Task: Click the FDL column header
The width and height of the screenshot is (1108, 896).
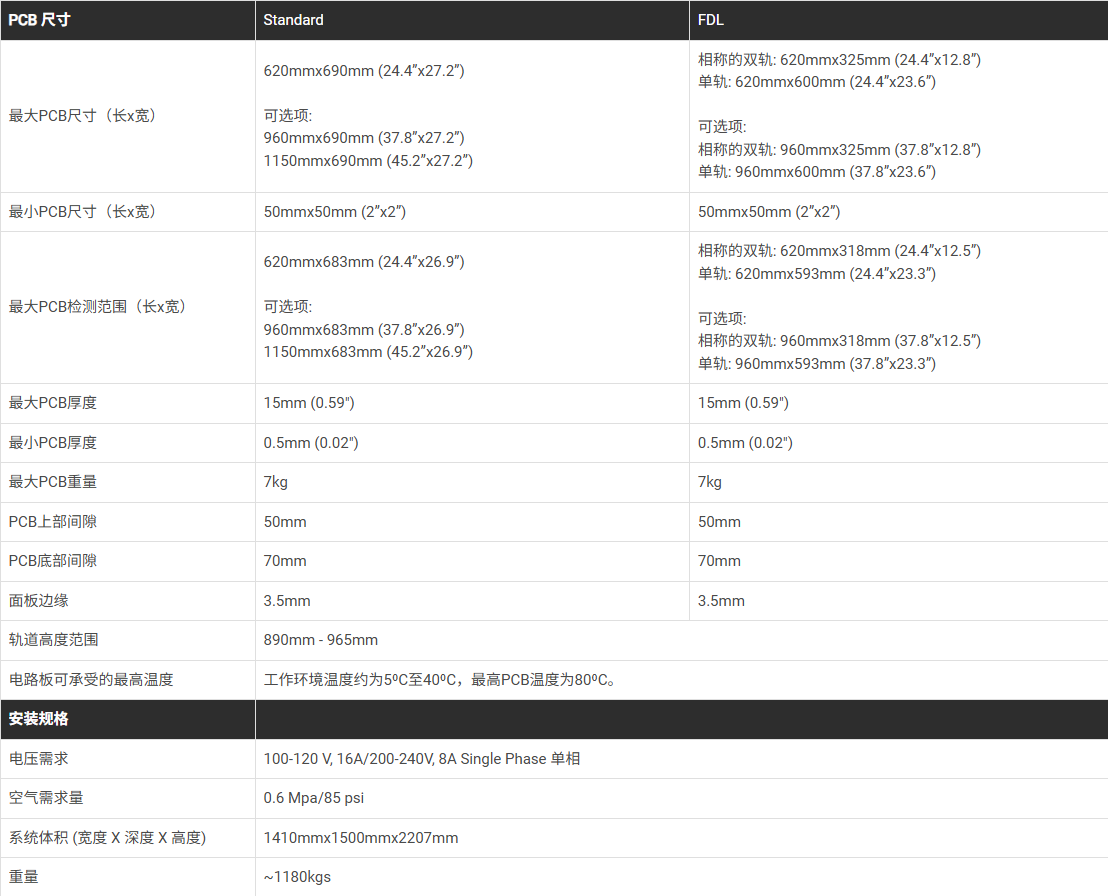Action: pyautogui.click(x=711, y=20)
